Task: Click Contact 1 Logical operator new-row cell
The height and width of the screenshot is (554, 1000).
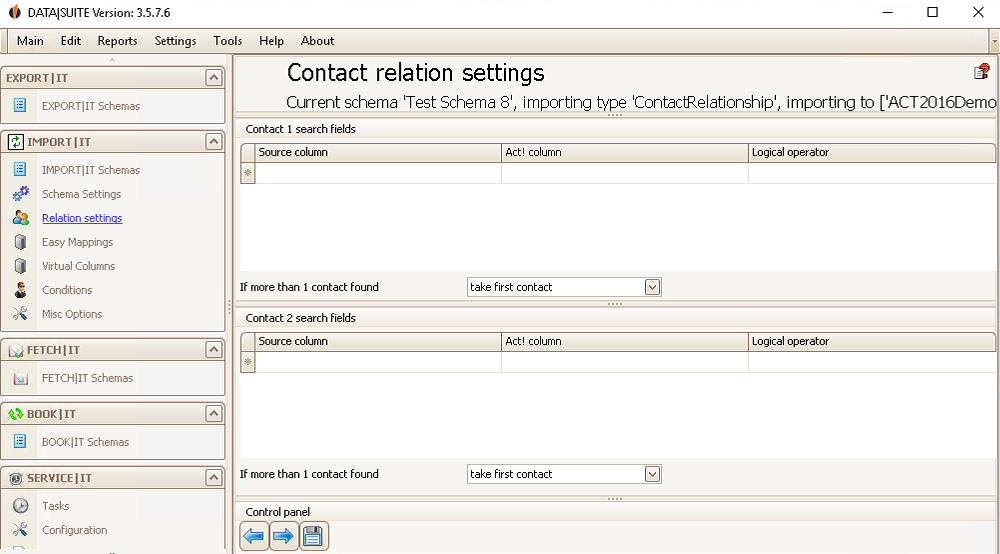Action: click(x=871, y=173)
